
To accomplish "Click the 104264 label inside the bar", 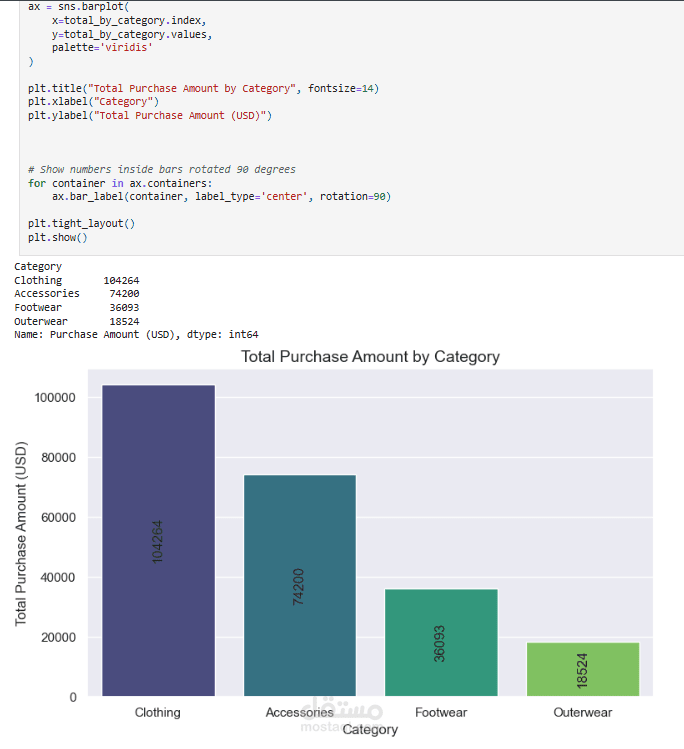I will [157, 542].
